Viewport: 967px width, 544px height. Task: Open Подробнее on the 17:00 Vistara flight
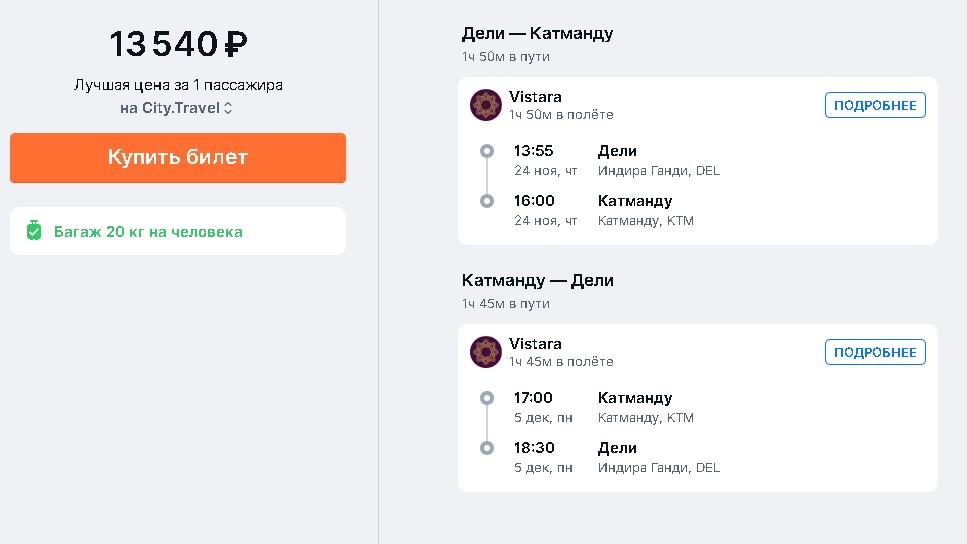click(875, 352)
